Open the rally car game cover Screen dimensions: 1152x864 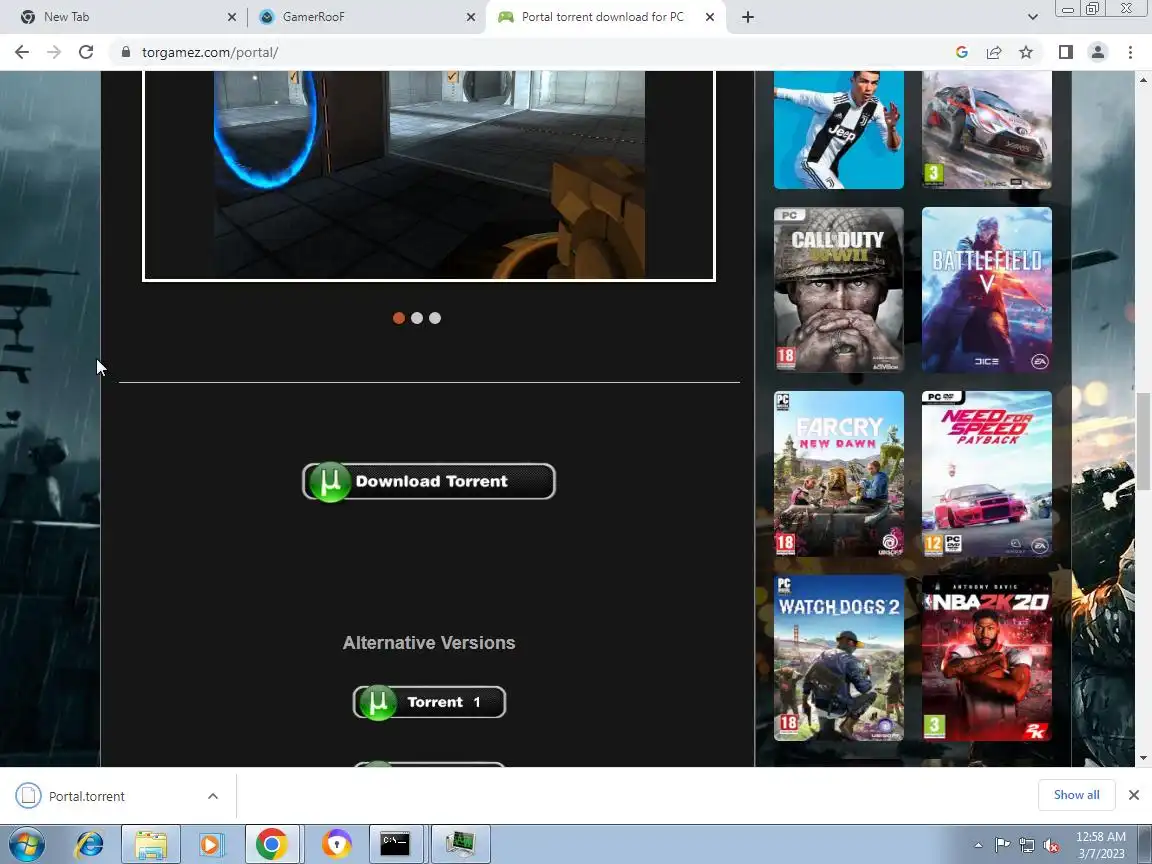click(987, 130)
